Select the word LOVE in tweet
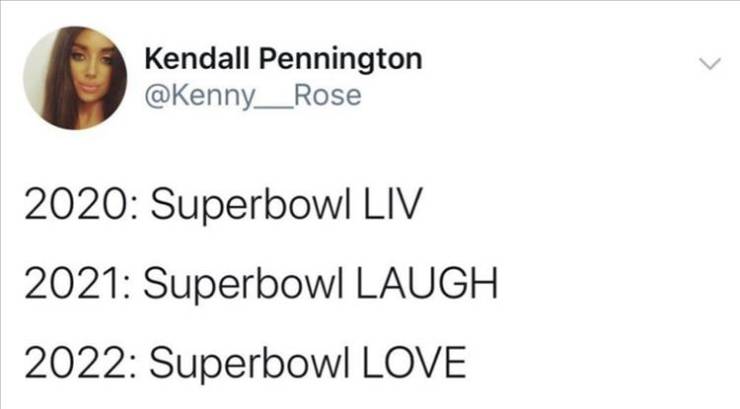The height and width of the screenshot is (409, 740). (x=414, y=362)
